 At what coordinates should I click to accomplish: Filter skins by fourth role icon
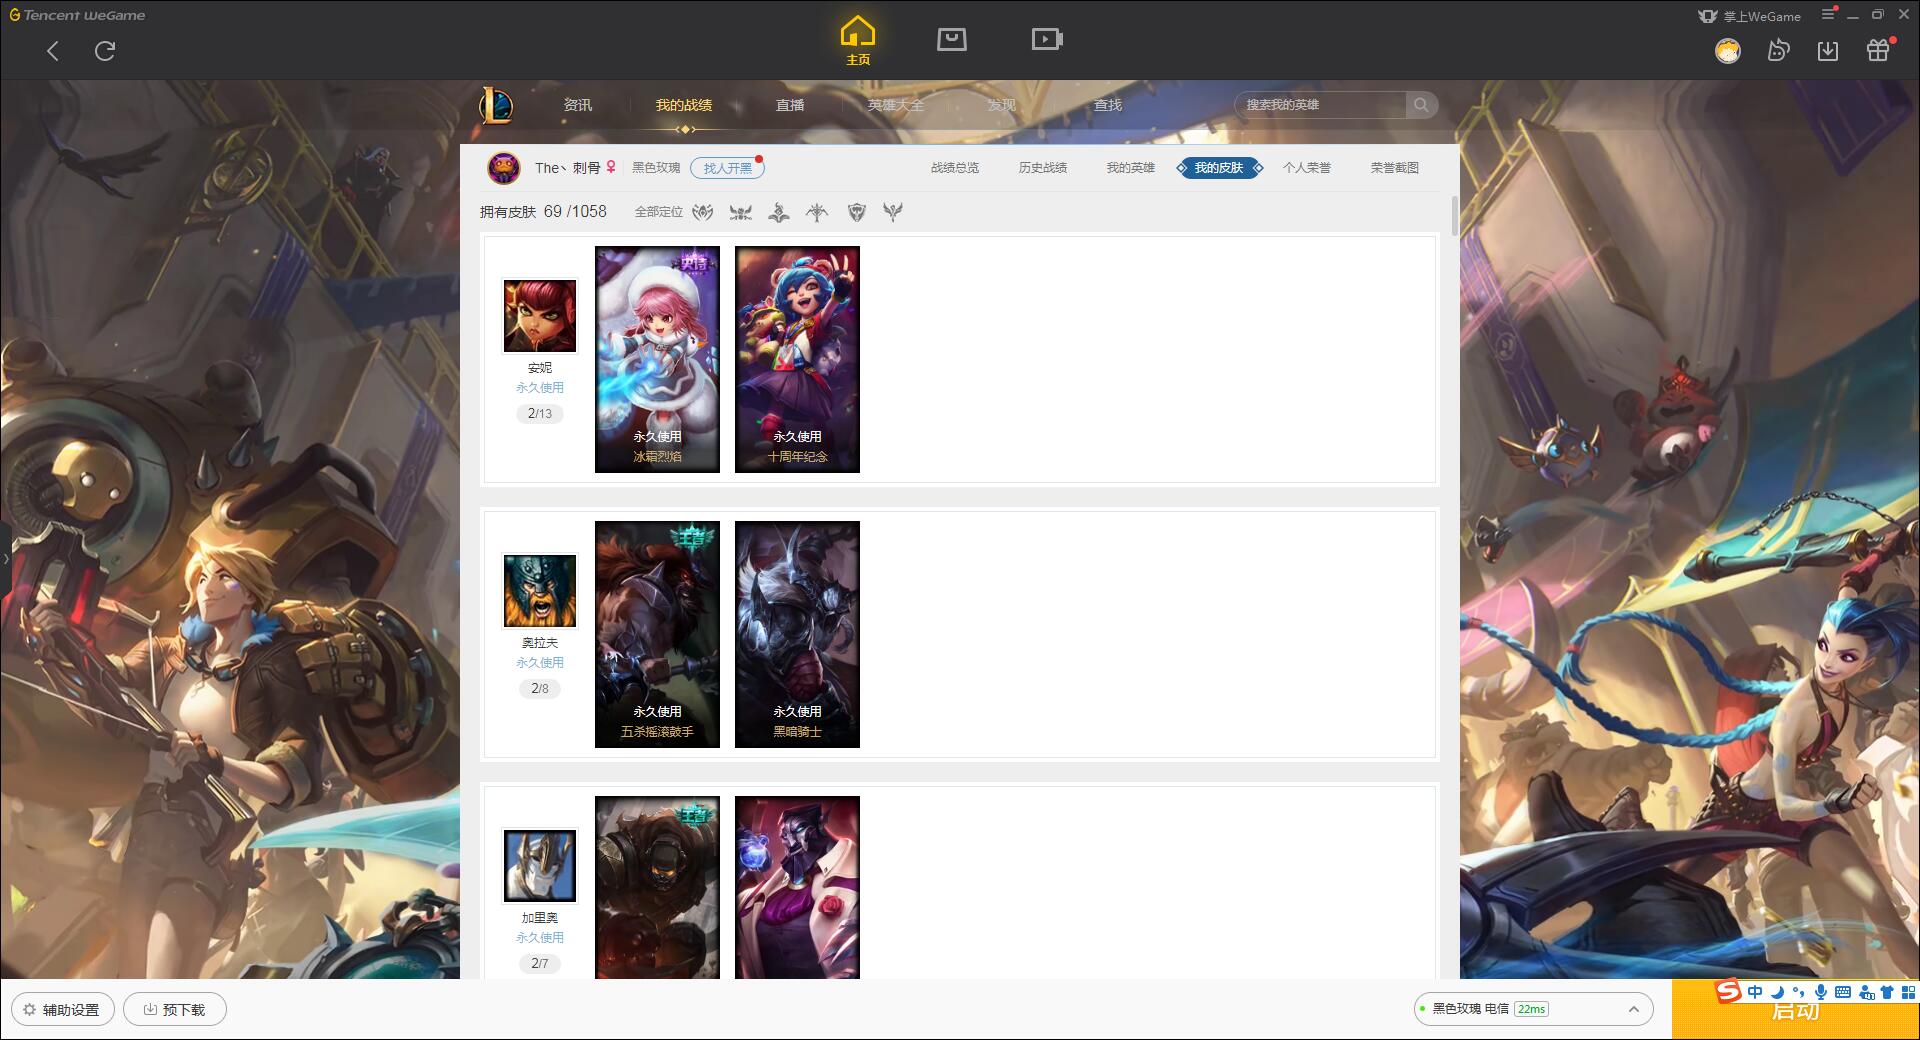[x=817, y=212]
